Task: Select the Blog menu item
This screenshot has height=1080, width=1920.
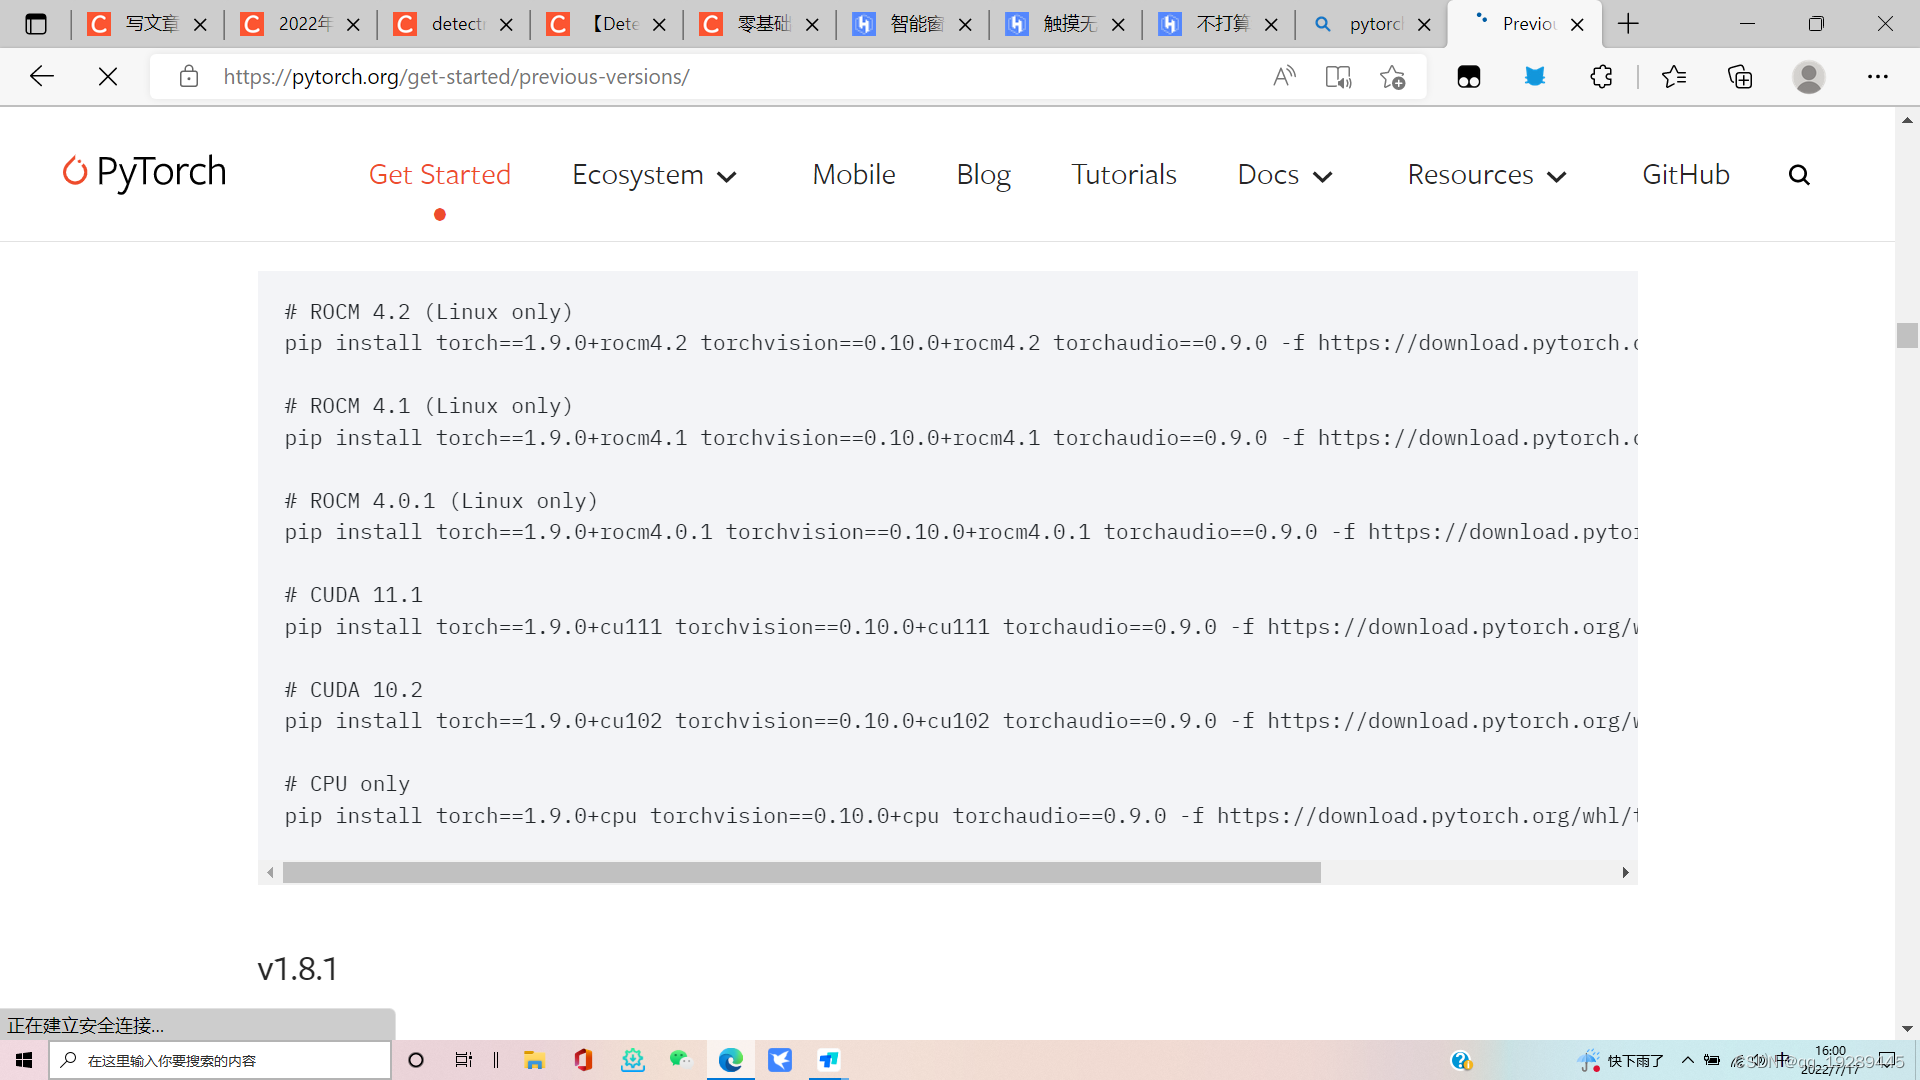Action: point(983,174)
